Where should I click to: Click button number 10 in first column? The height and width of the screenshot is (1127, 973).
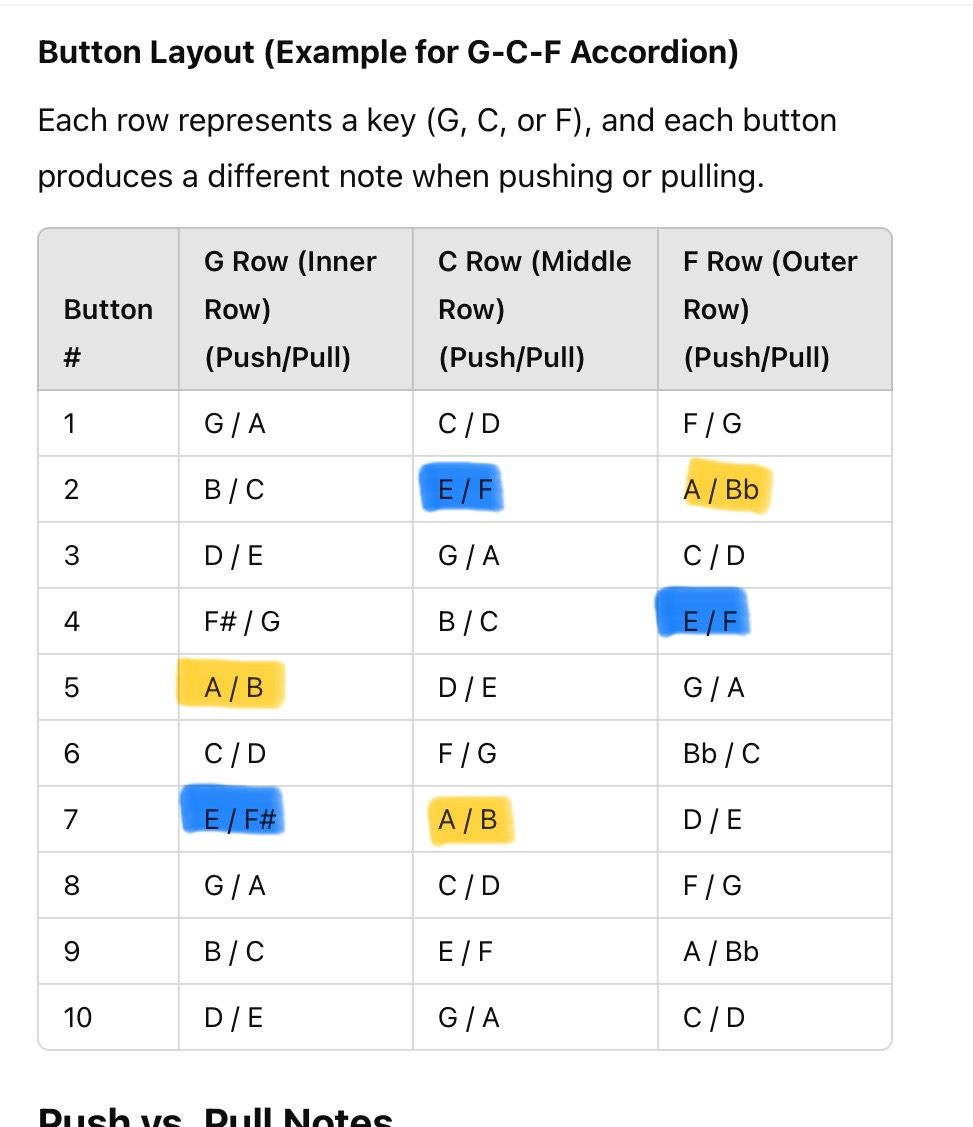coord(77,1018)
